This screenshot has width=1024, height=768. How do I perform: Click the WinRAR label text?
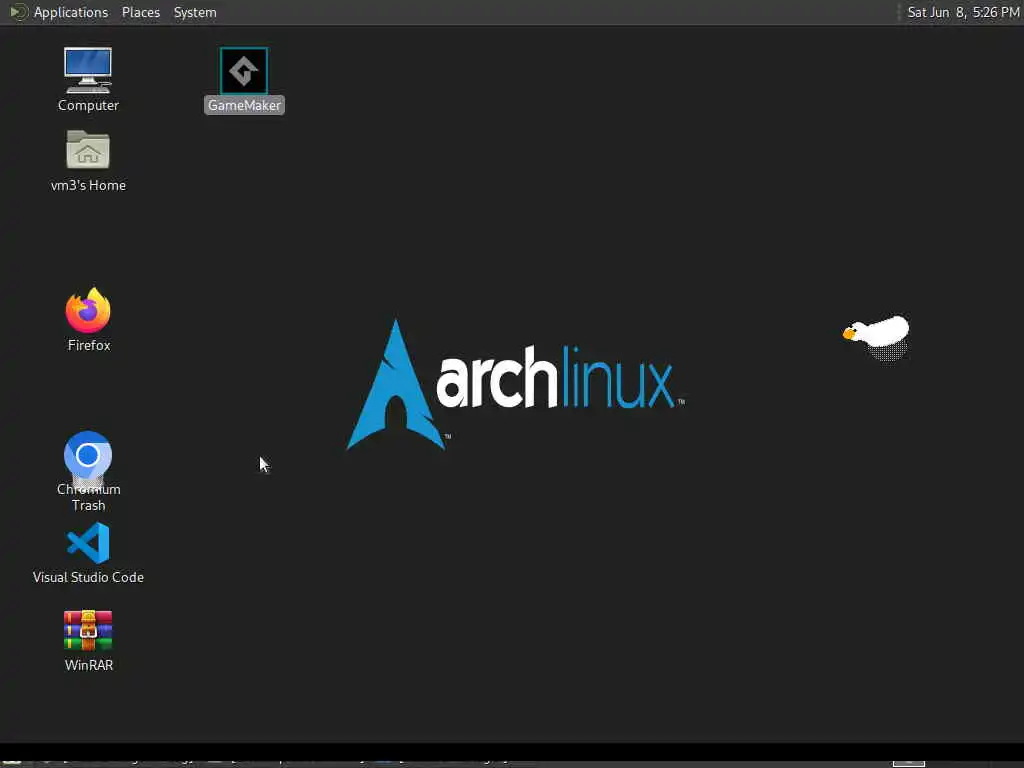89,665
